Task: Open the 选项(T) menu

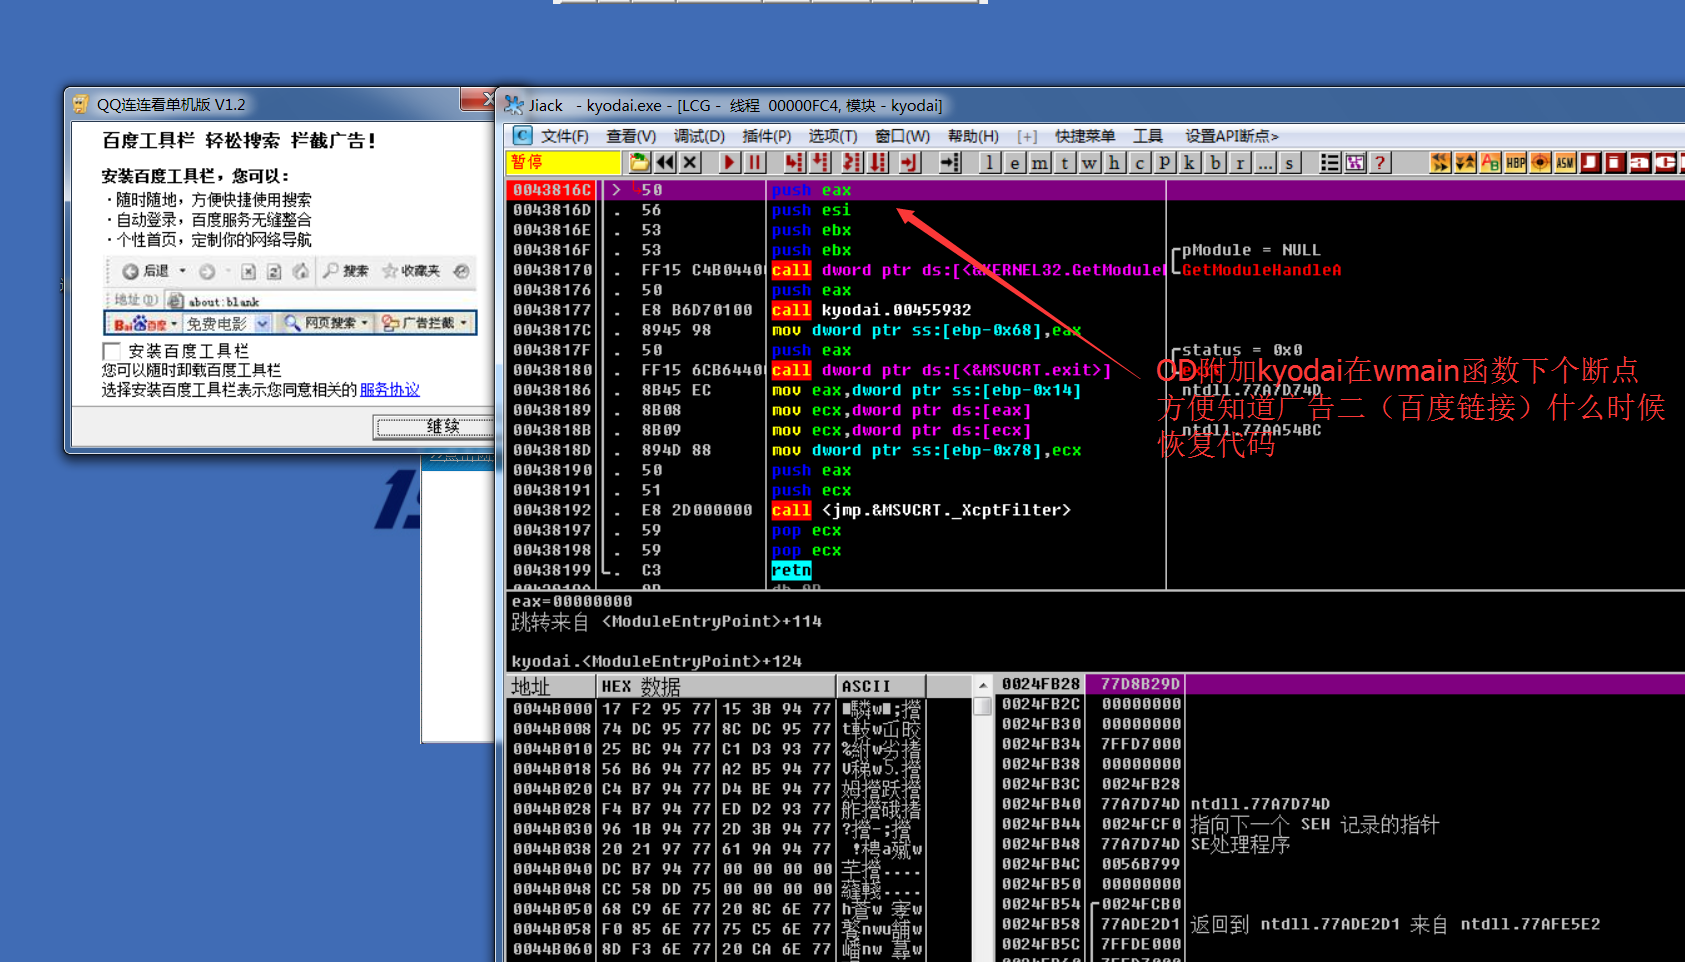Action: pos(833,136)
